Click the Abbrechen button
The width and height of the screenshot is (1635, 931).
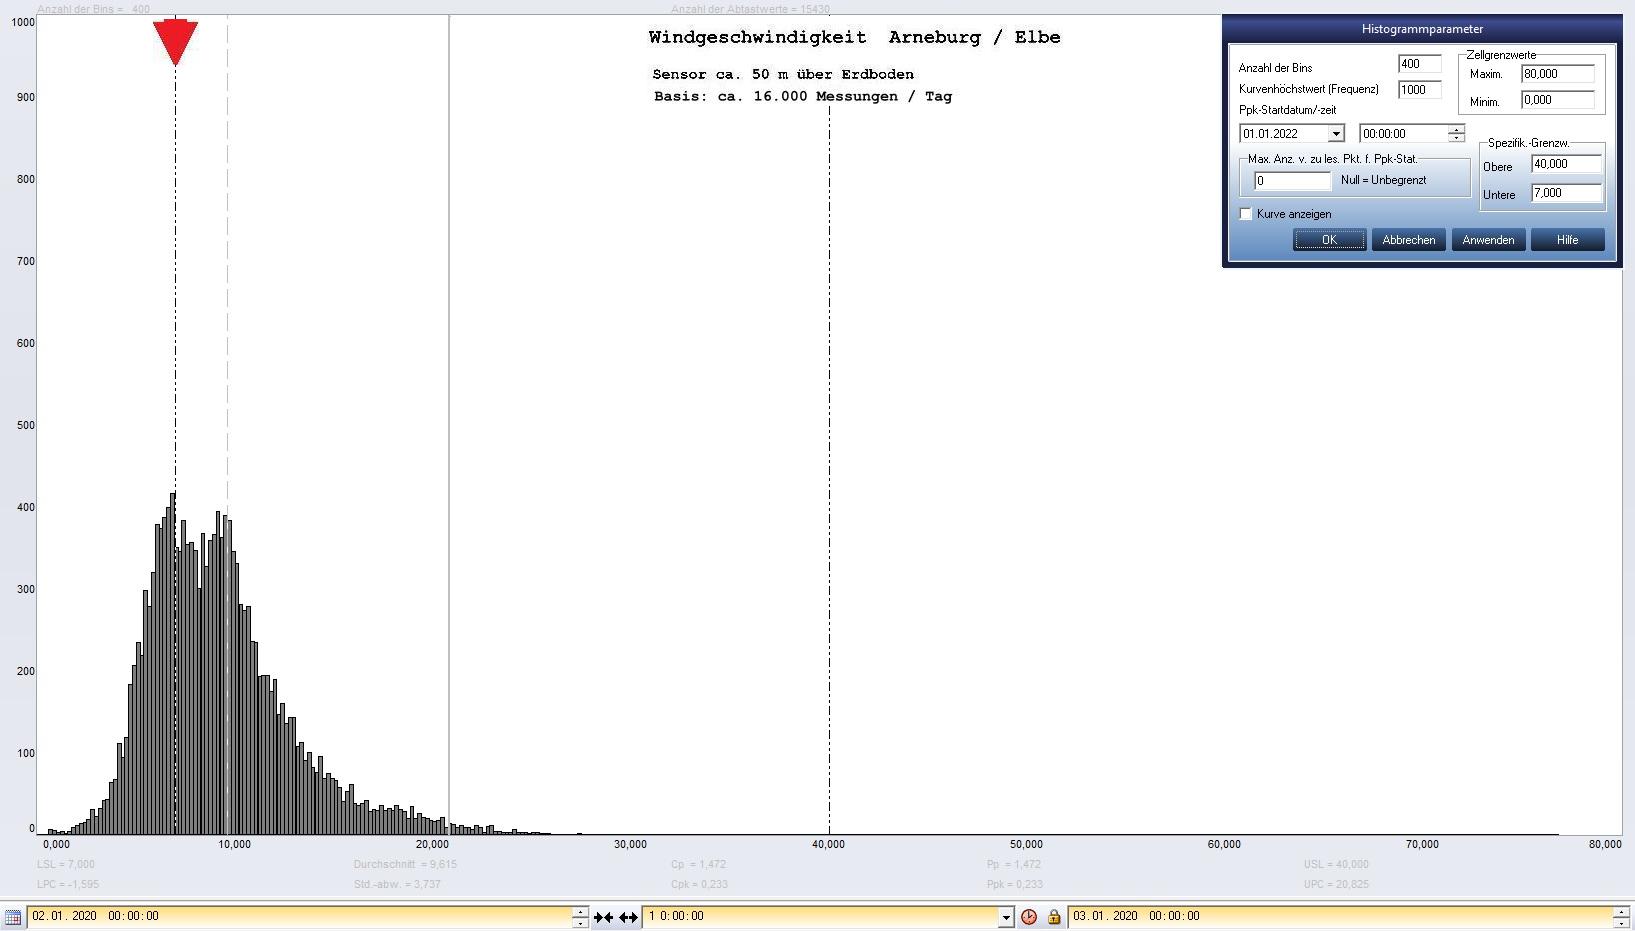click(1408, 240)
